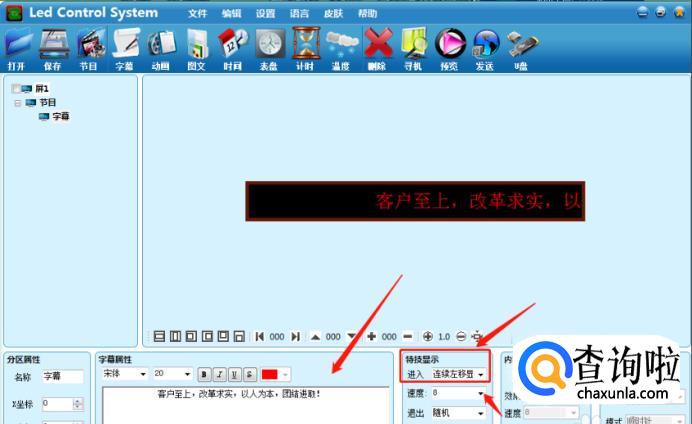Click second layout icon with vertical split
Viewport: 692px width, 424px height.
[x=175, y=337]
